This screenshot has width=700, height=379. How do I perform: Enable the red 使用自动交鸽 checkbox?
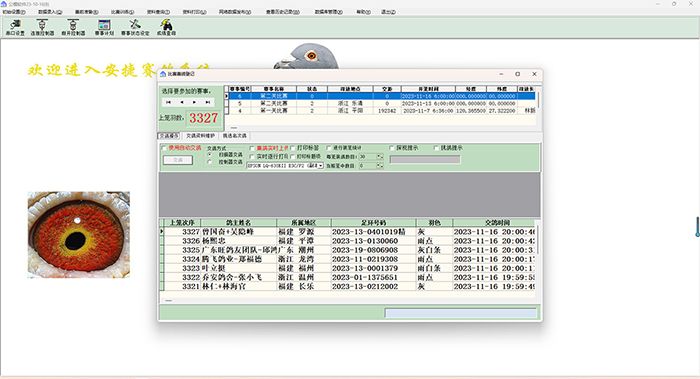(164, 148)
